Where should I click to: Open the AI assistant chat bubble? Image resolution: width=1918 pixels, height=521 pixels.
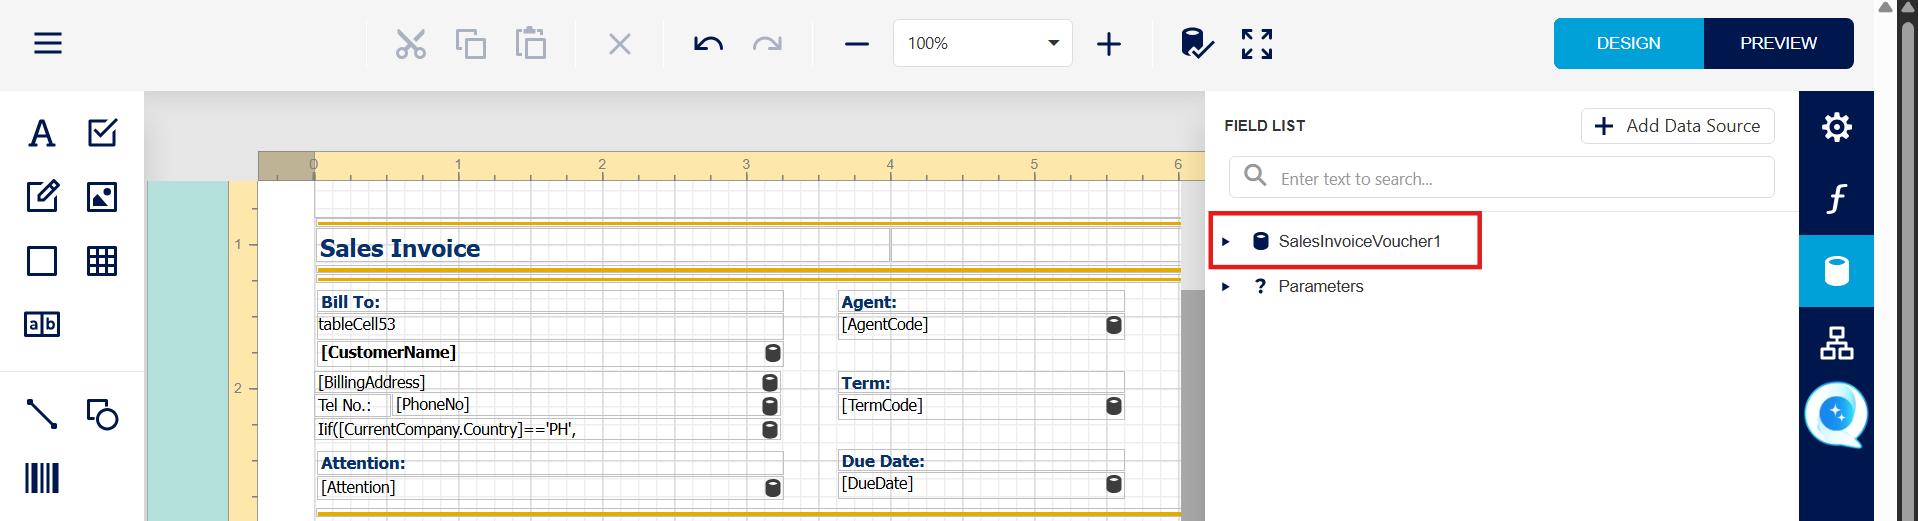1836,414
